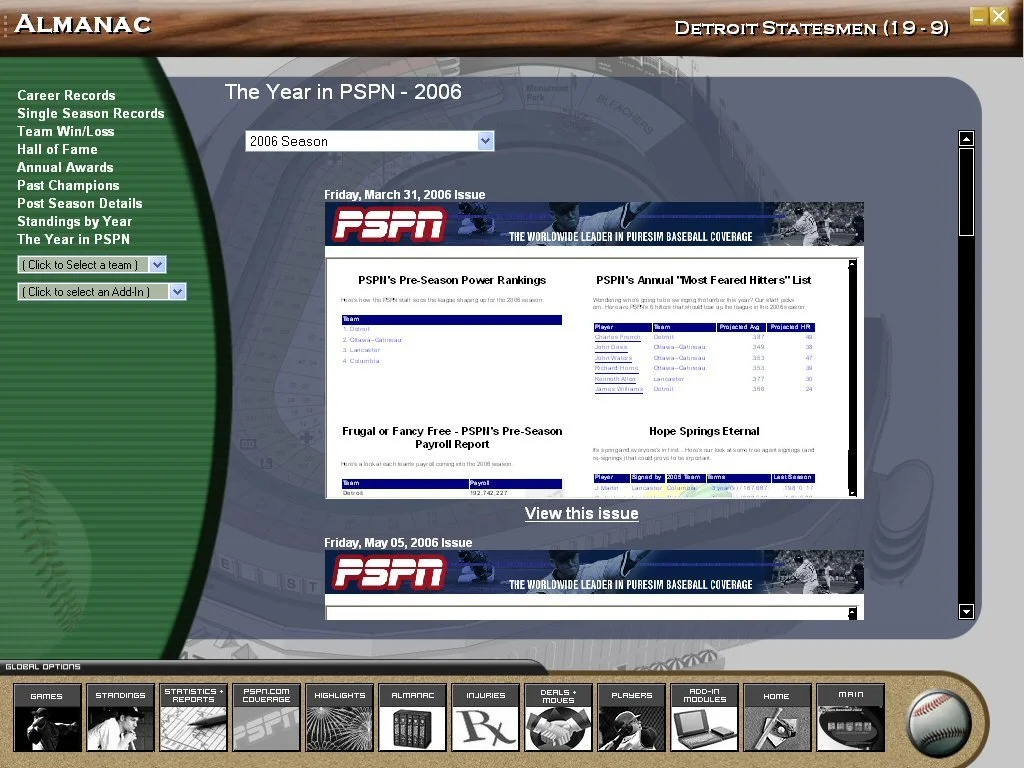Click the 'View this issue' link
The width and height of the screenshot is (1024, 768).
pos(581,513)
